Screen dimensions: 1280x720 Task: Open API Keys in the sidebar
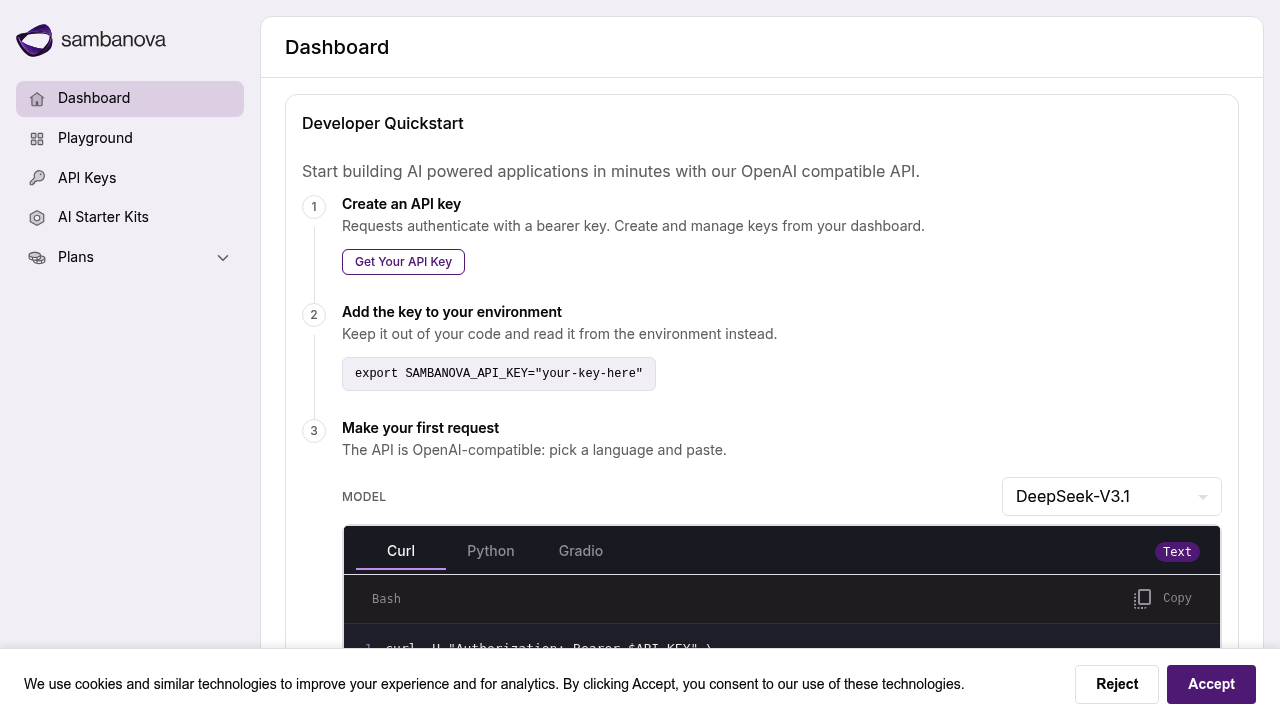[130, 178]
